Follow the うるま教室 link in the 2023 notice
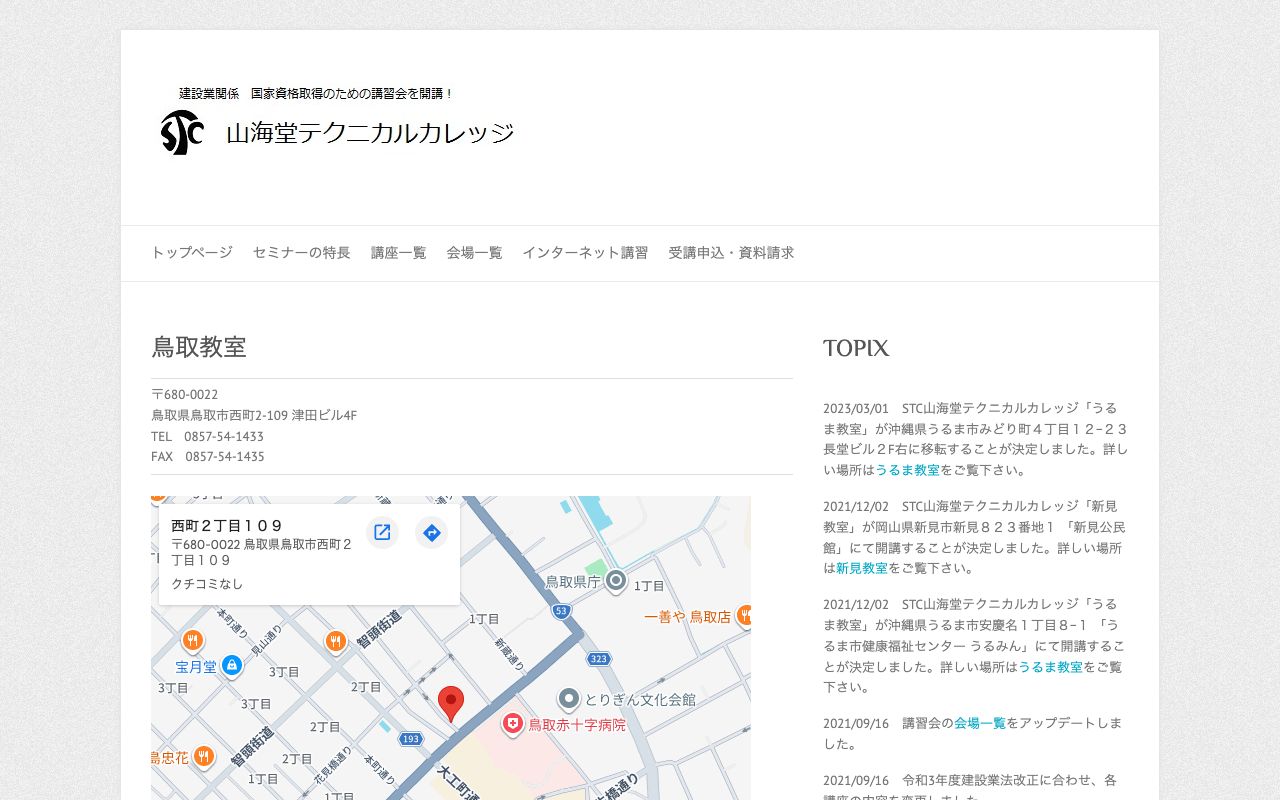 click(x=908, y=469)
